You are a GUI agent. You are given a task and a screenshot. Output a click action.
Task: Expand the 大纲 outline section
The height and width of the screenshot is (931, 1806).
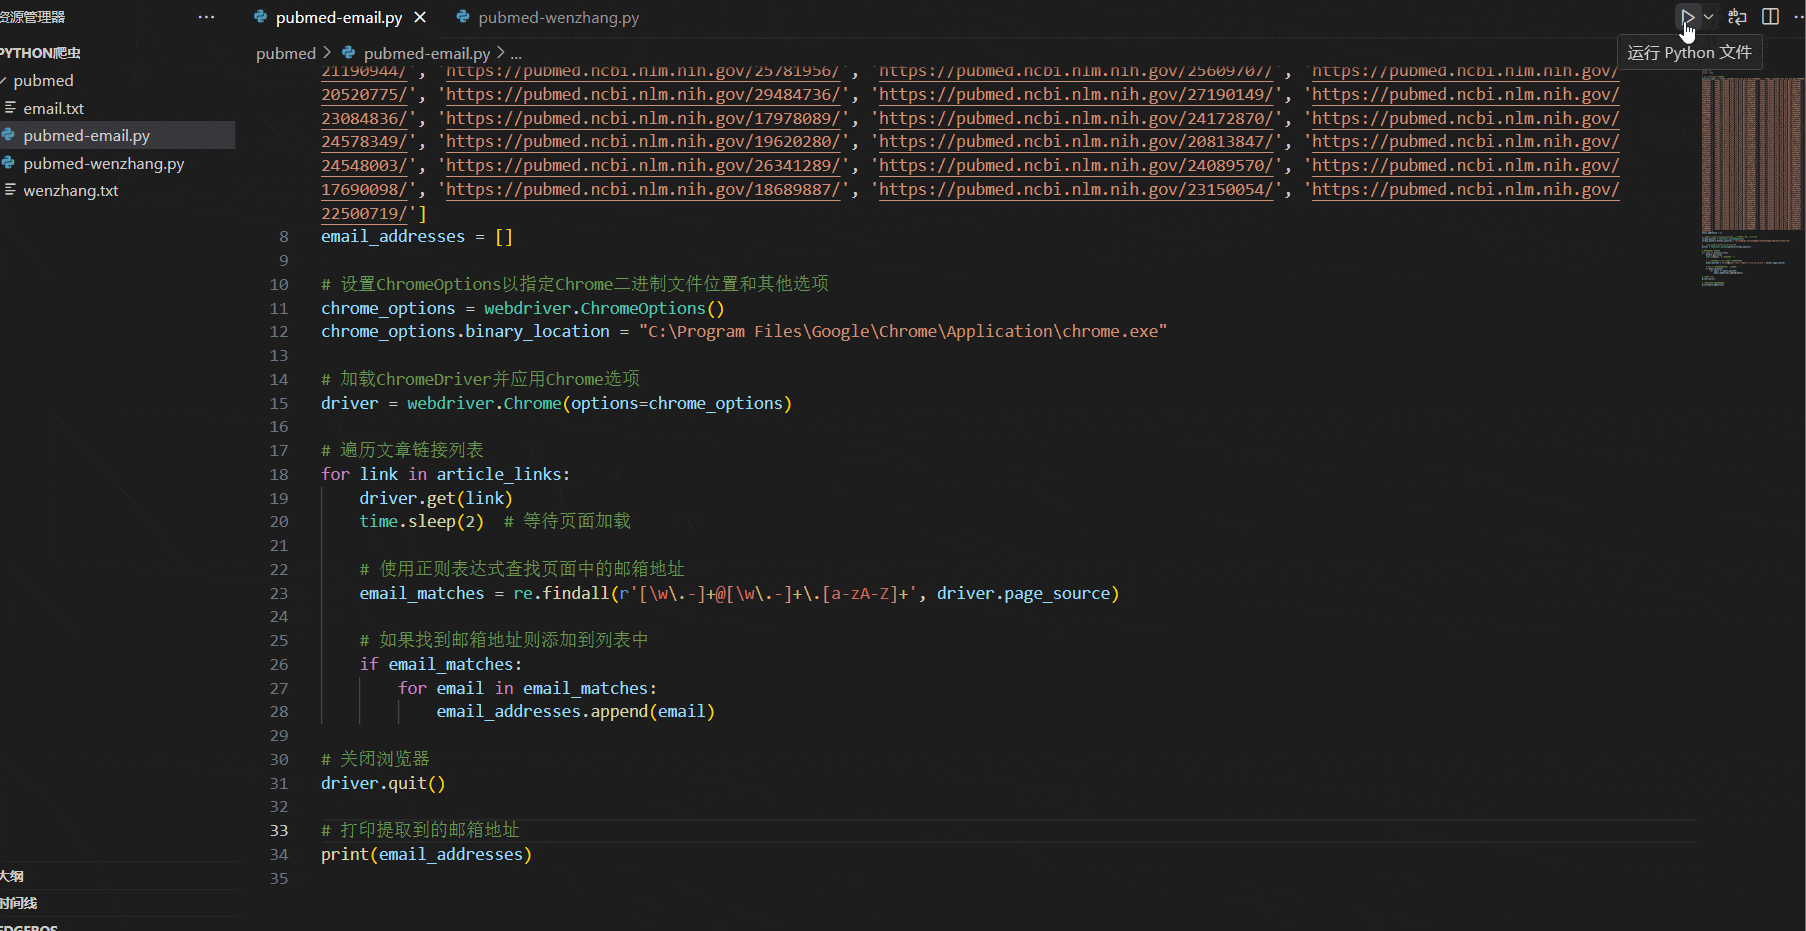click(12, 876)
